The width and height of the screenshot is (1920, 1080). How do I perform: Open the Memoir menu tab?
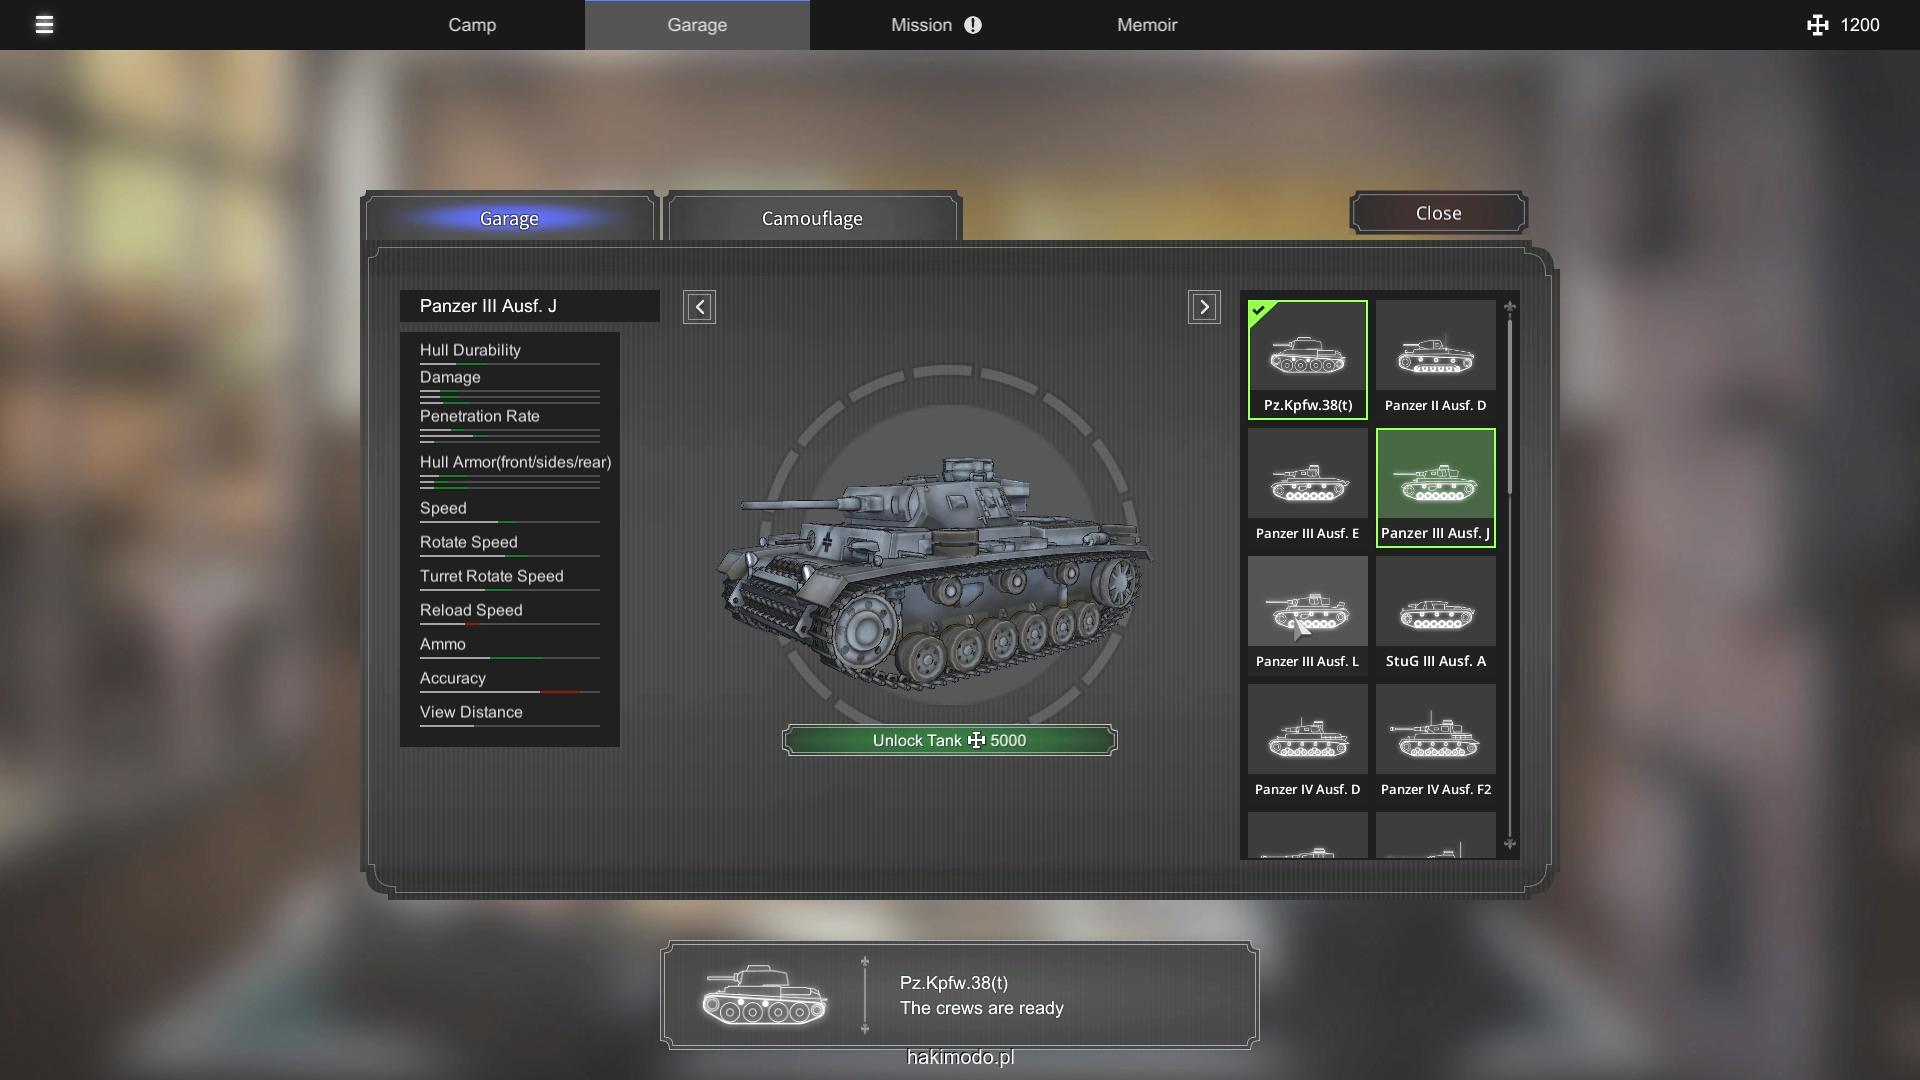[1146, 25]
